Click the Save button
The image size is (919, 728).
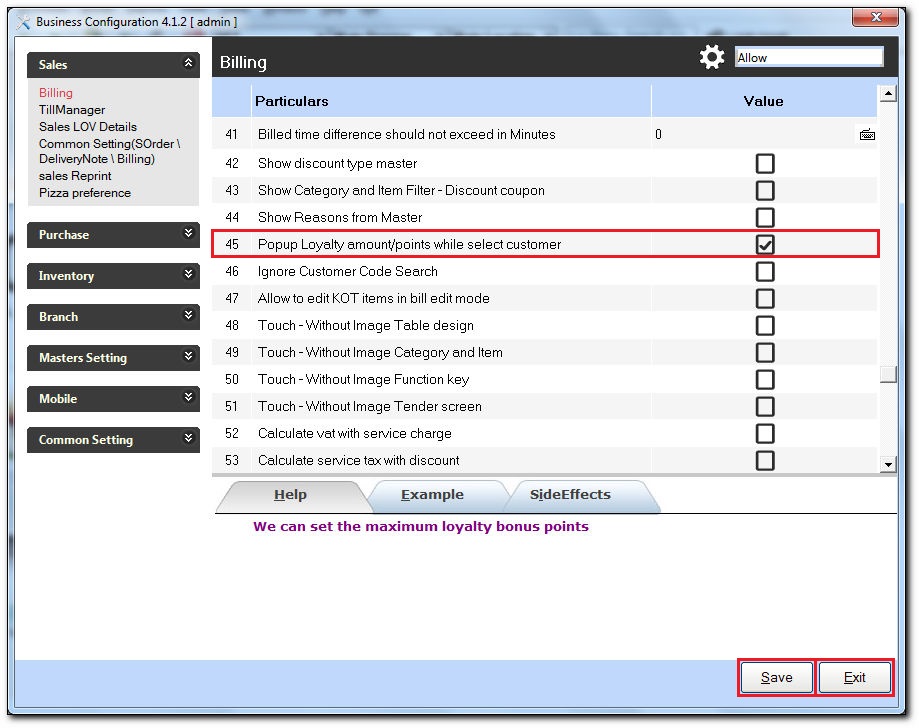click(x=777, y=678)
